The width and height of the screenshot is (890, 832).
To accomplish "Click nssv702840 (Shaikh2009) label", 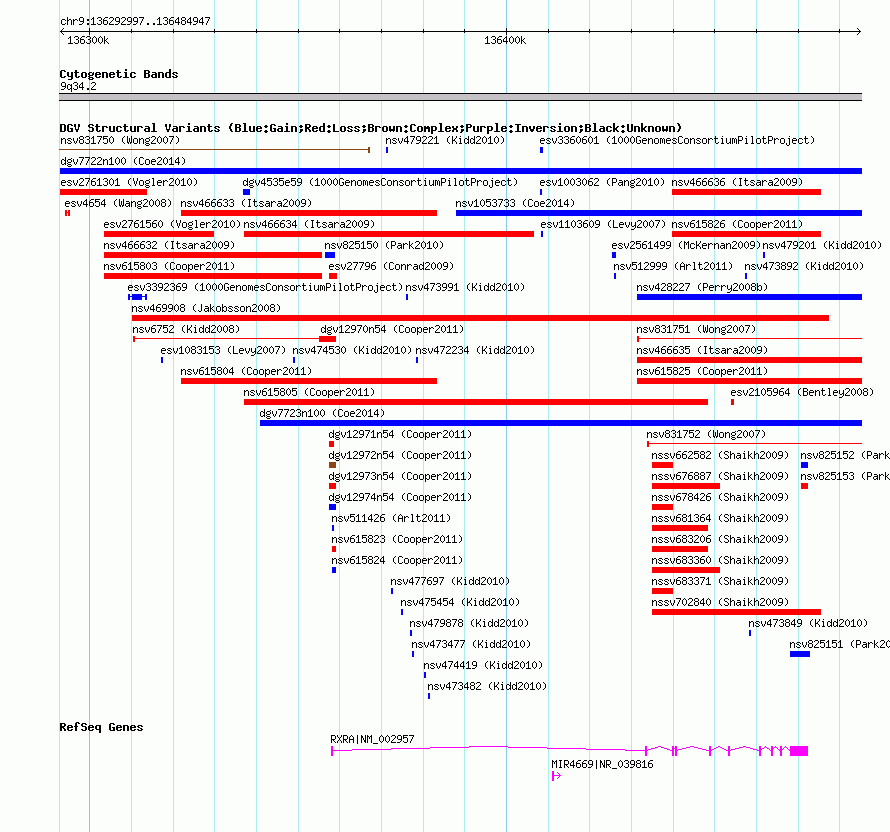I will [720, 602].
